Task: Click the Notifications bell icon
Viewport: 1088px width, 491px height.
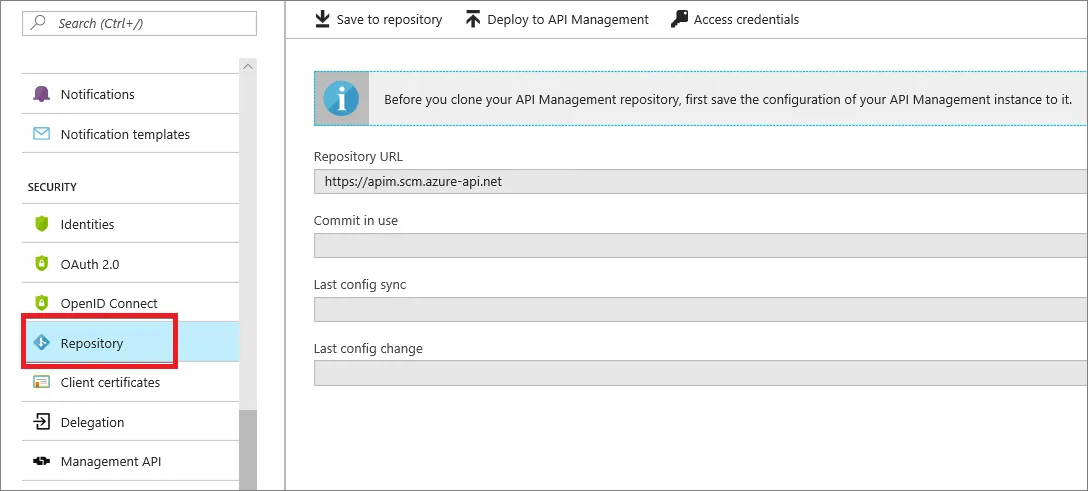Action: (x=41, y=94)
